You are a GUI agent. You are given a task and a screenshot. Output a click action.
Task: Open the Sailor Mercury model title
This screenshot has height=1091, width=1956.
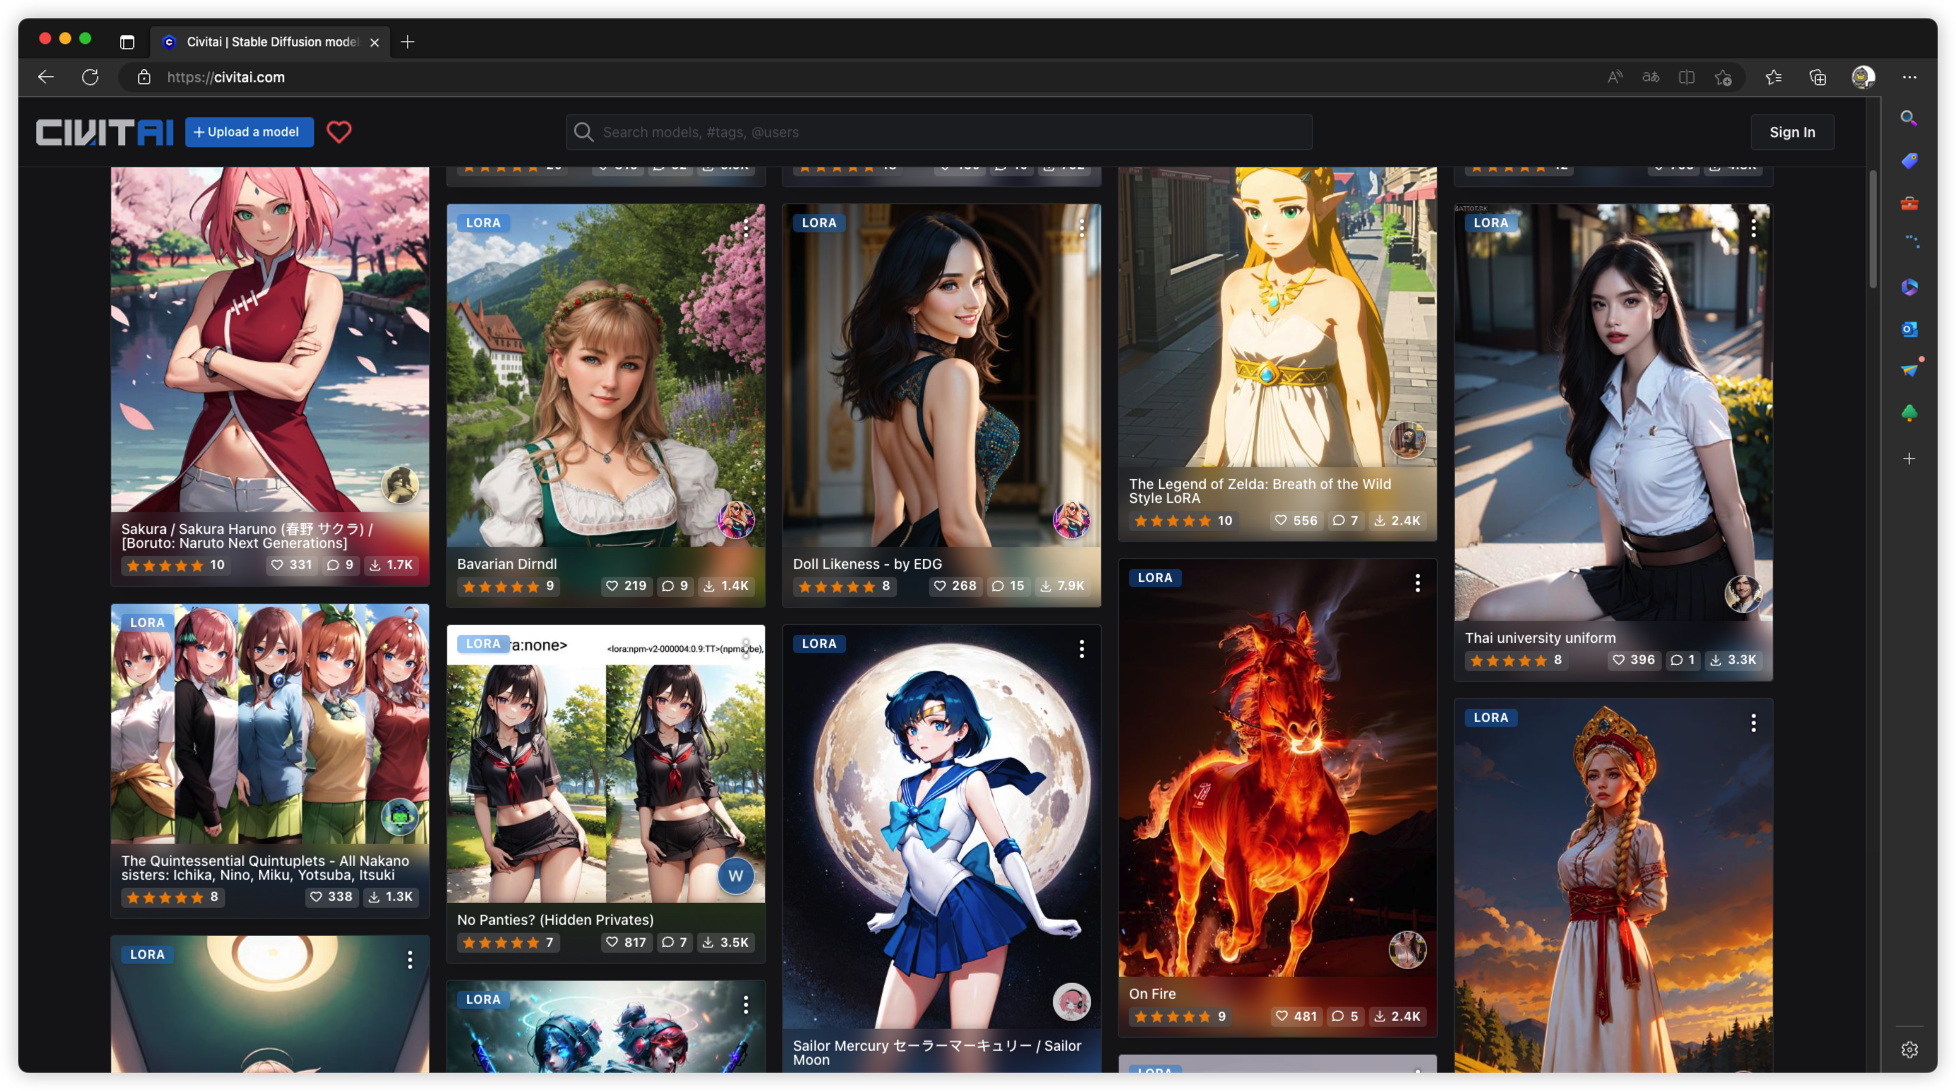[937, 1053]
